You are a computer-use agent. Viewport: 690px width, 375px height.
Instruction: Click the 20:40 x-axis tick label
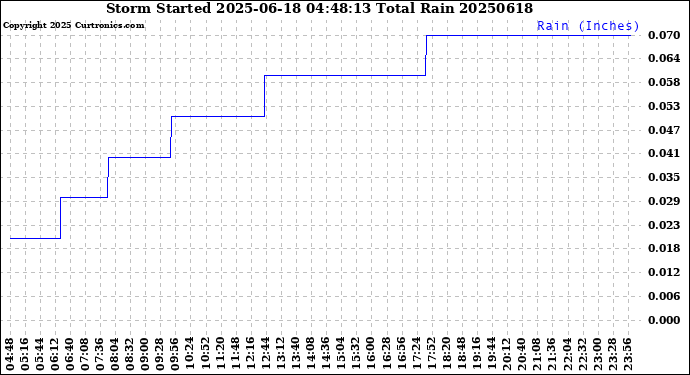tap(522, 354)
